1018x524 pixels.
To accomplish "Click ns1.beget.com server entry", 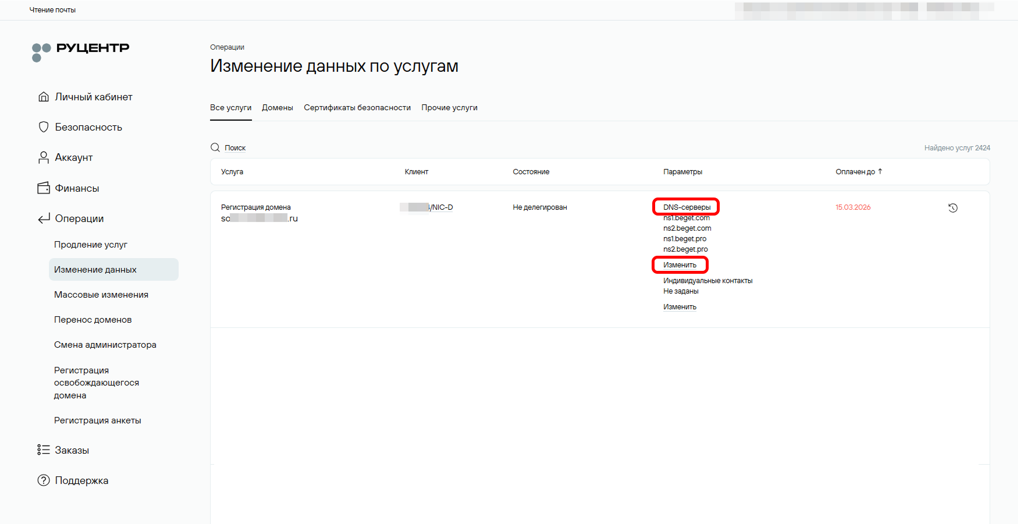I will (x=687, y=218).
